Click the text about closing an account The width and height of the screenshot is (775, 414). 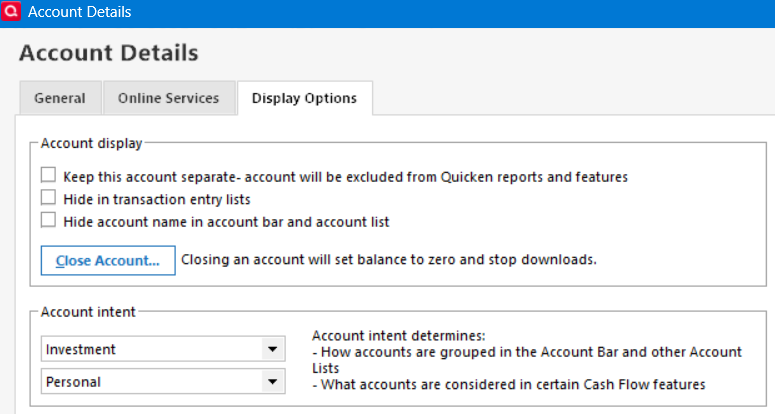click(x=389, y=260)
